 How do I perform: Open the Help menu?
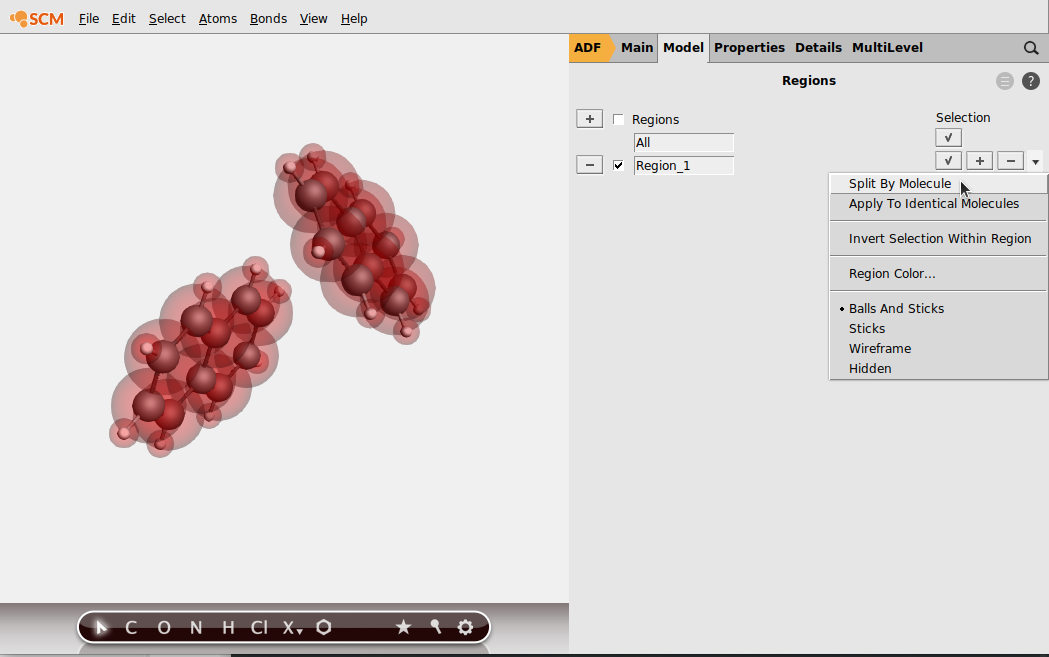(354, 19)
